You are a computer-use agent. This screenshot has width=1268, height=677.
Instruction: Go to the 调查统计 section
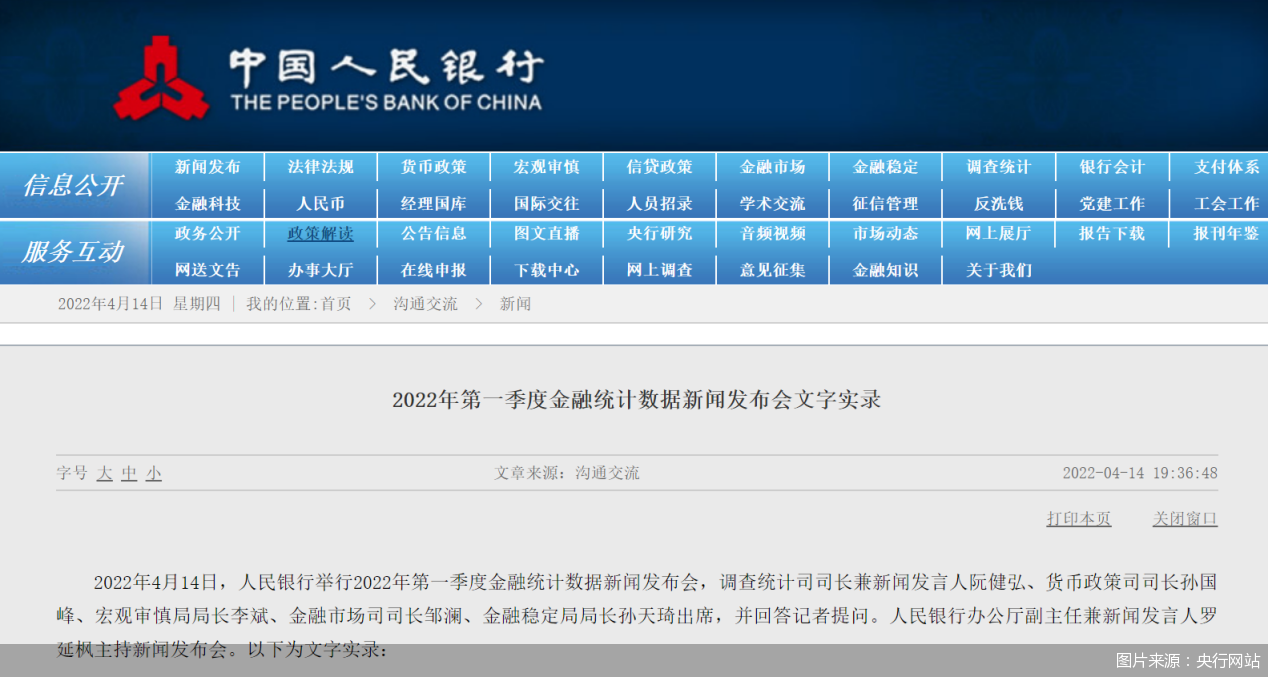pos(998,167)
